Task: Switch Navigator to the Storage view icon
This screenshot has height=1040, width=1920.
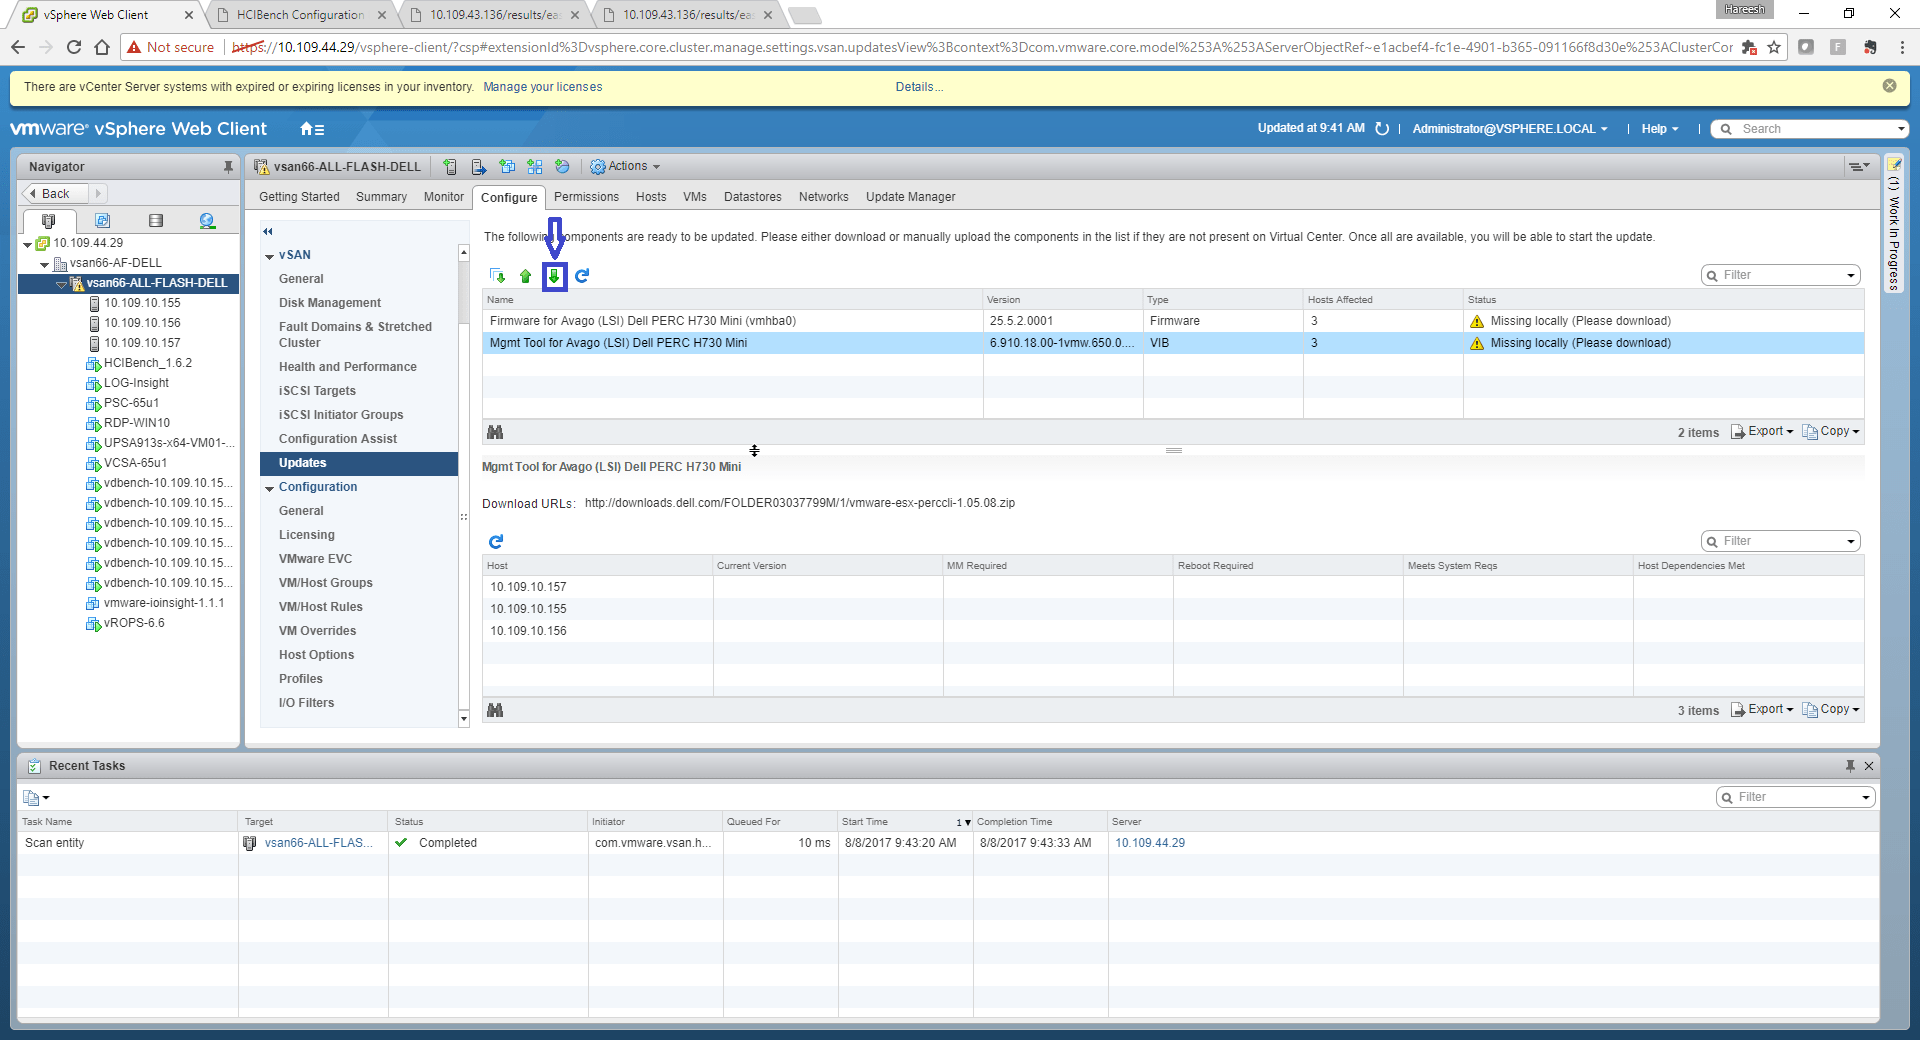Action: click(x=155, y=221)
